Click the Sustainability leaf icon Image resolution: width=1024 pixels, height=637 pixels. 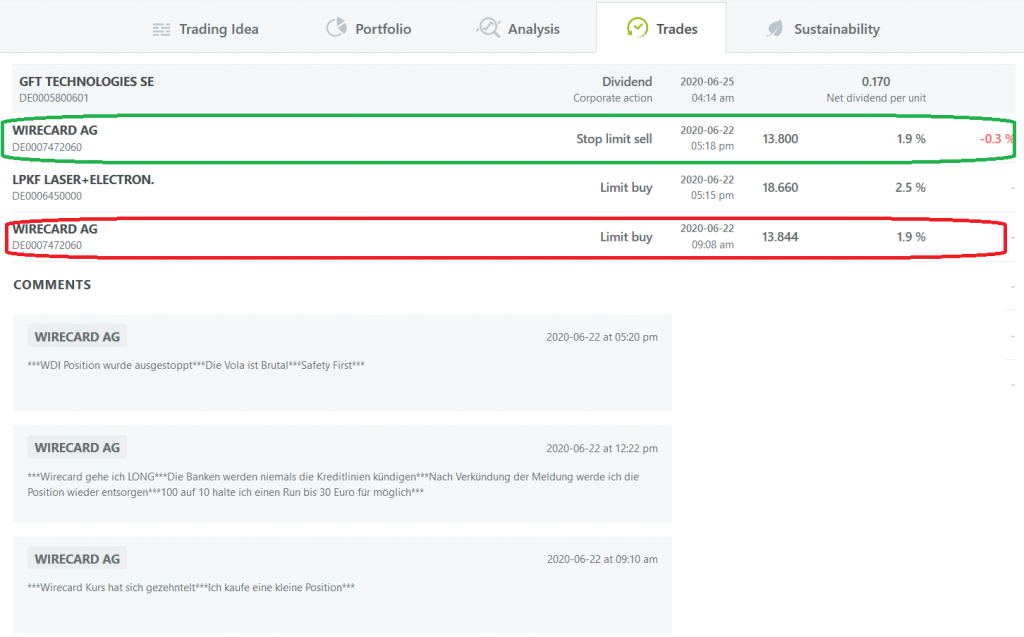click(774, 29)
